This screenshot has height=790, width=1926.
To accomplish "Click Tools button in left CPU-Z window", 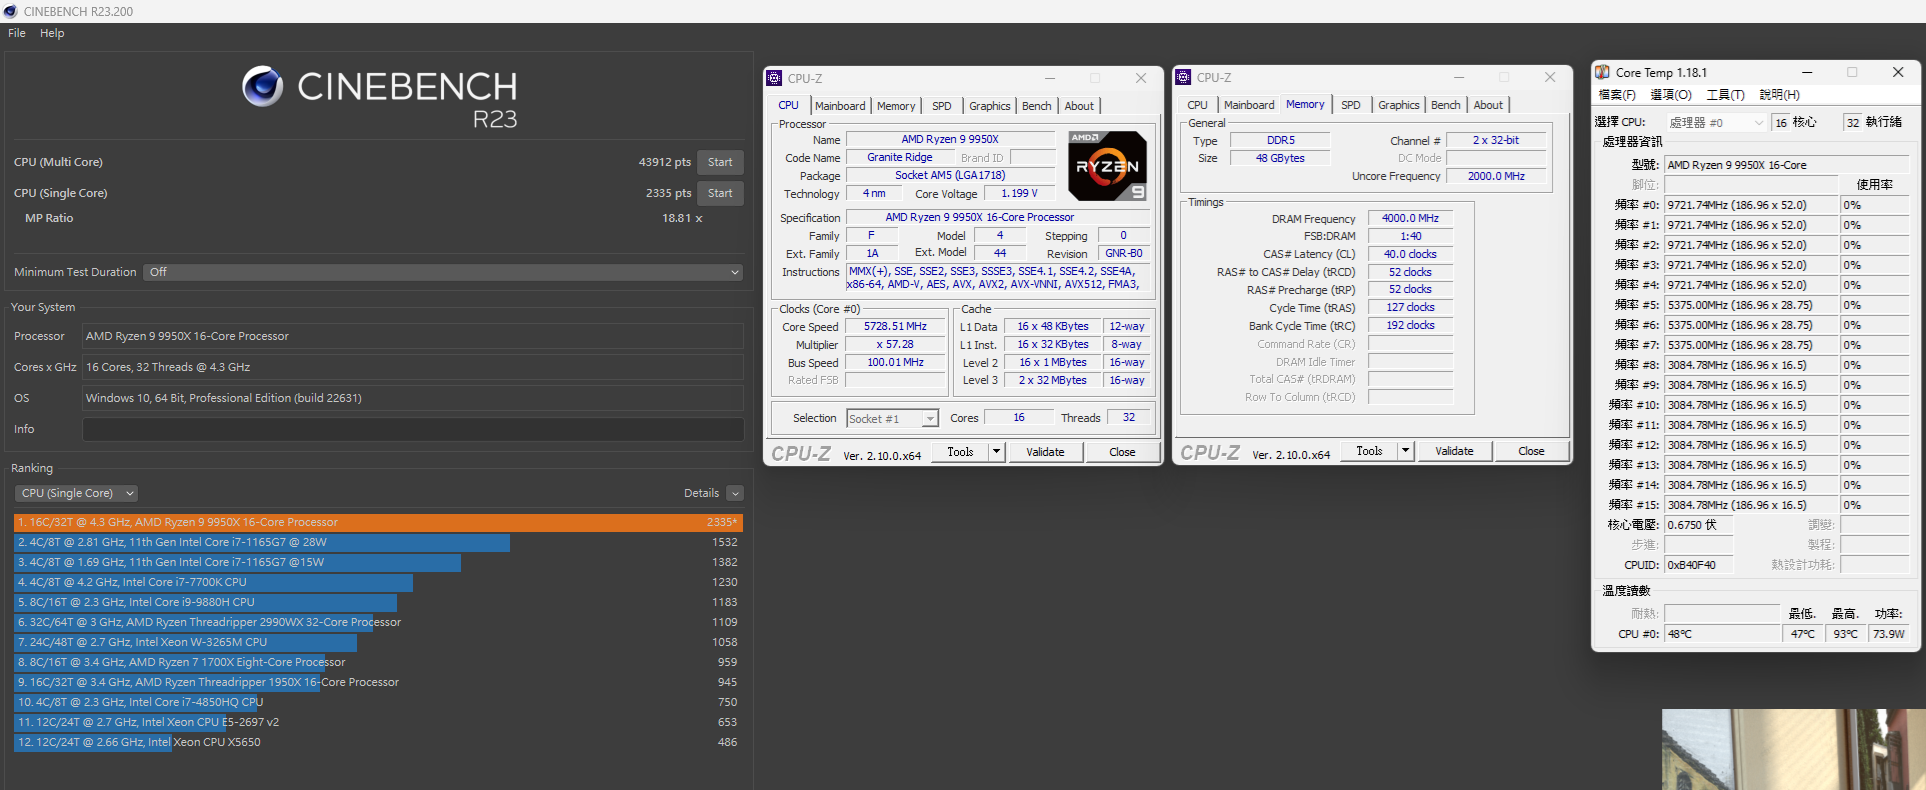I will 960,452.
